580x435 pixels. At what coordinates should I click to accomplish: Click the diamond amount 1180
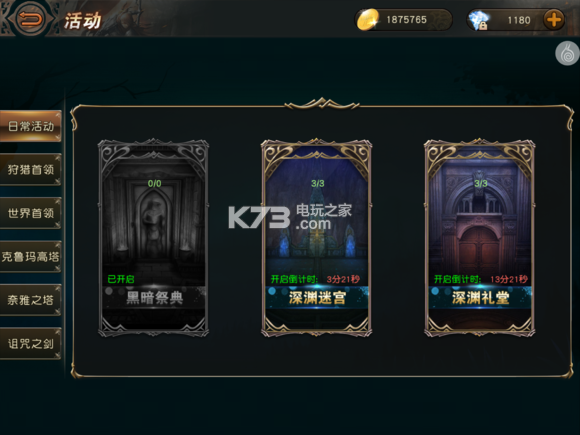[x=519, y=20]
